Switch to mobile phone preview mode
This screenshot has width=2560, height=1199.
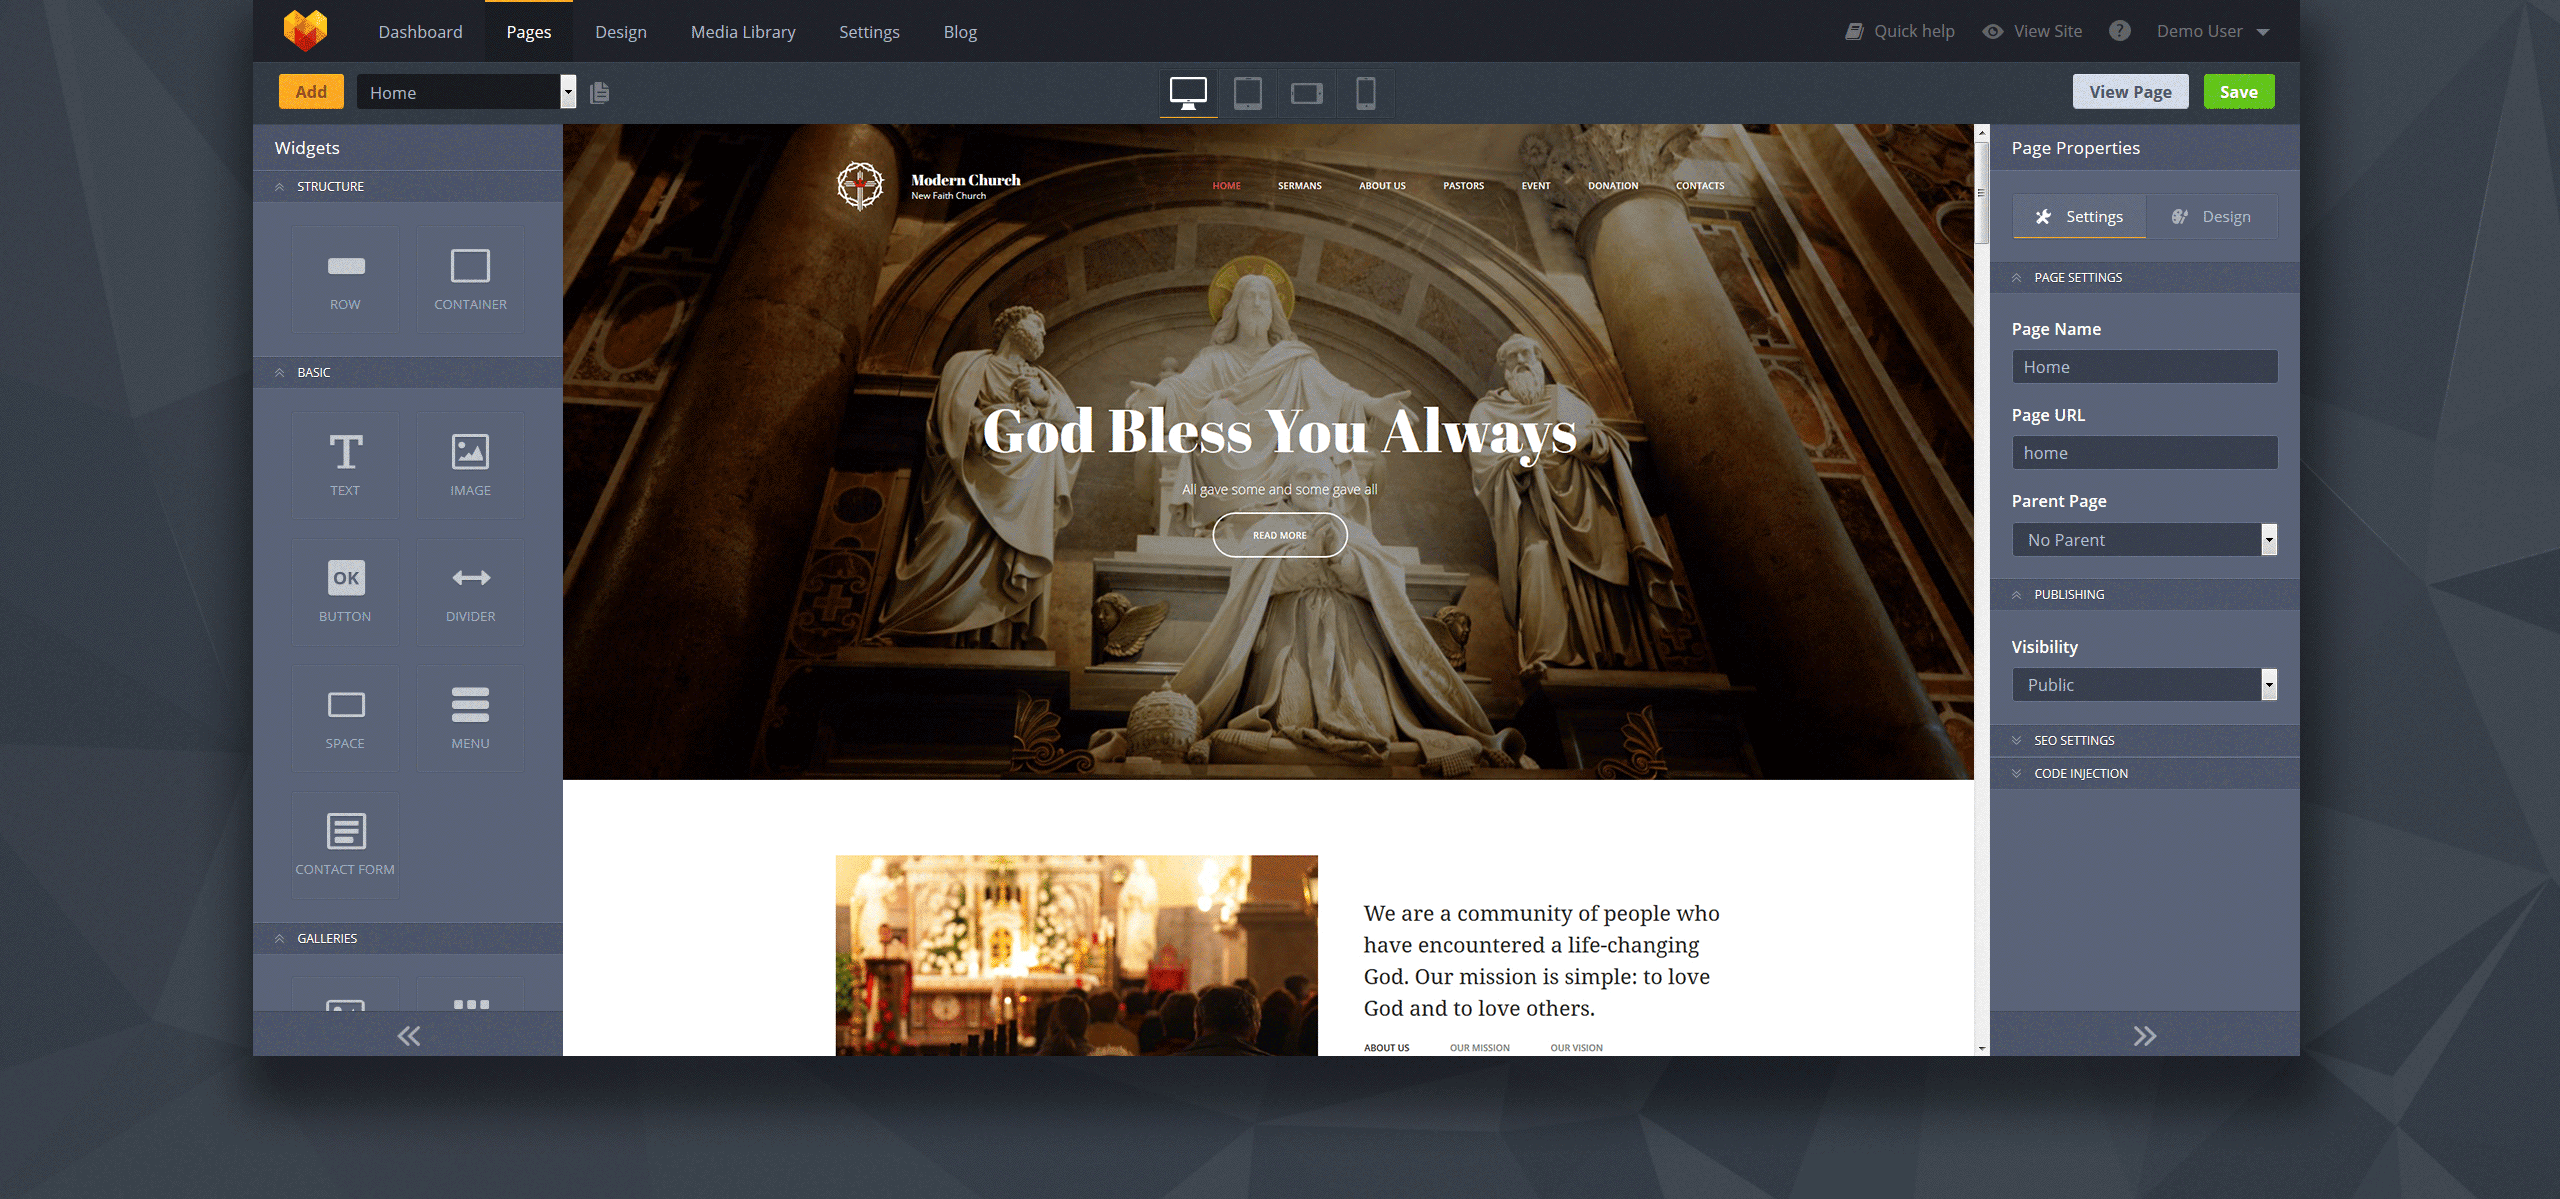coord(1366,92)
